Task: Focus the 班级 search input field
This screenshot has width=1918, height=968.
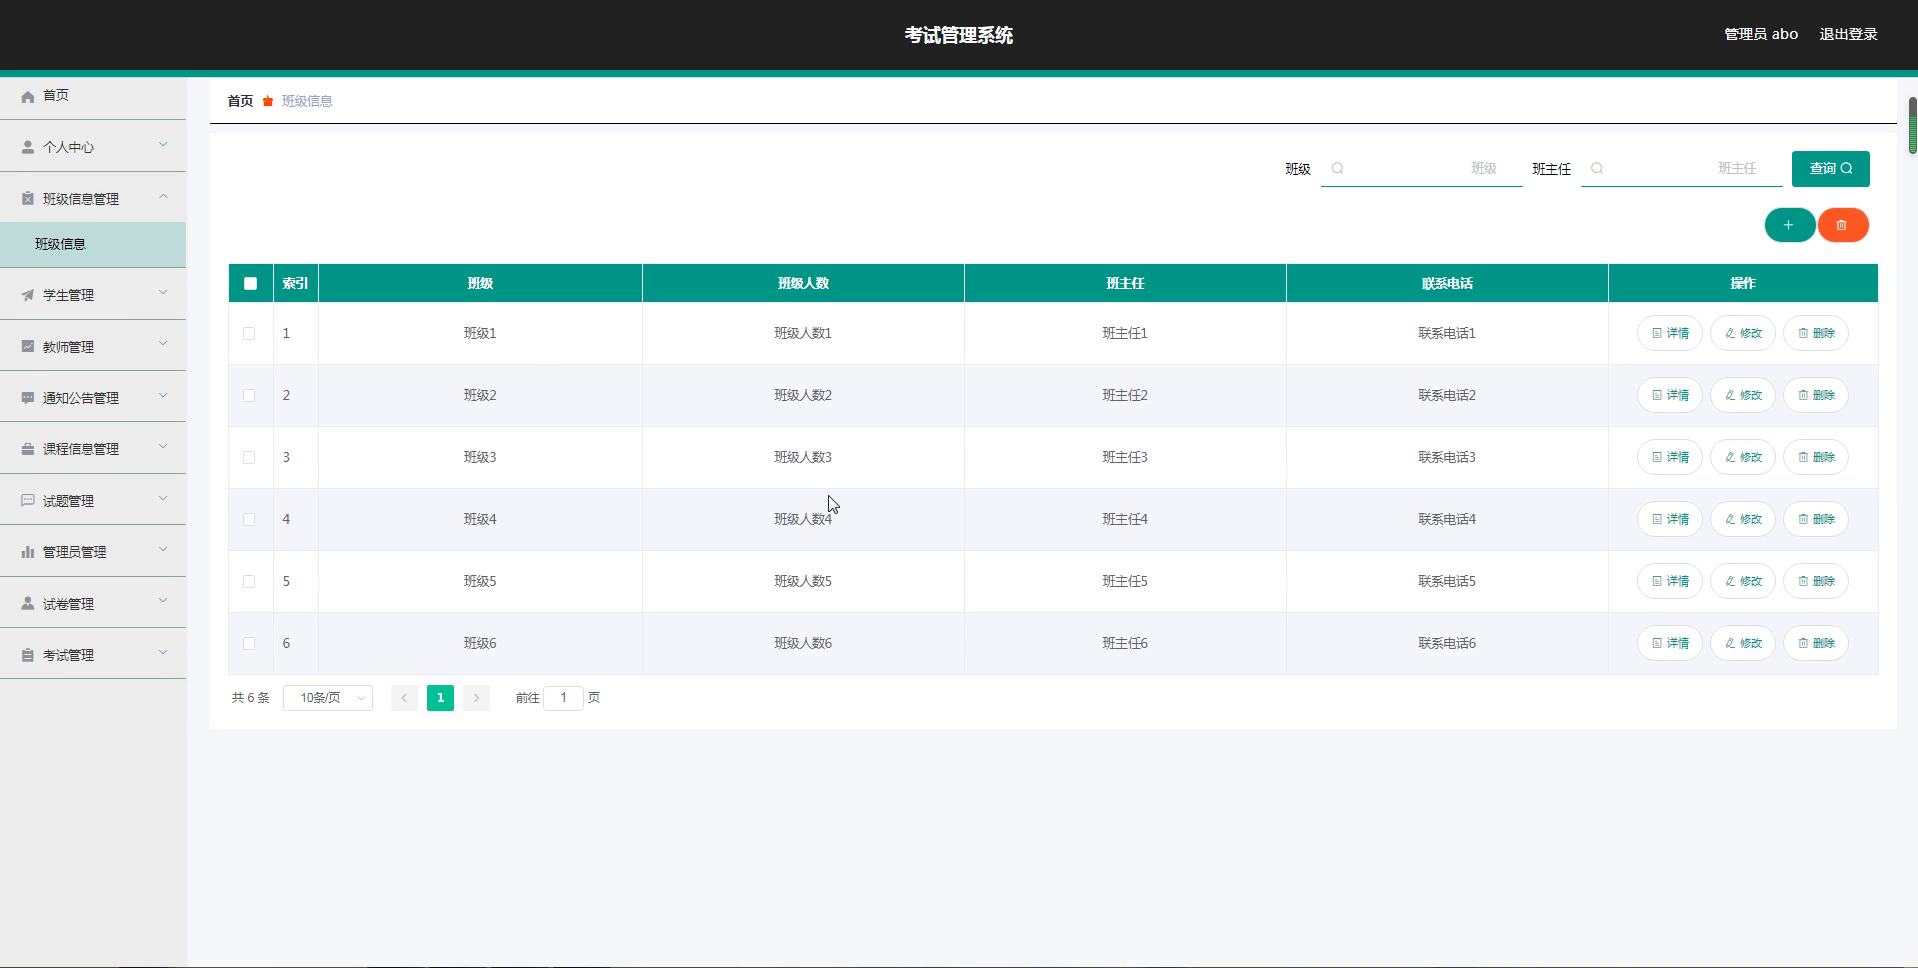Action: (x=1421, y=168)
